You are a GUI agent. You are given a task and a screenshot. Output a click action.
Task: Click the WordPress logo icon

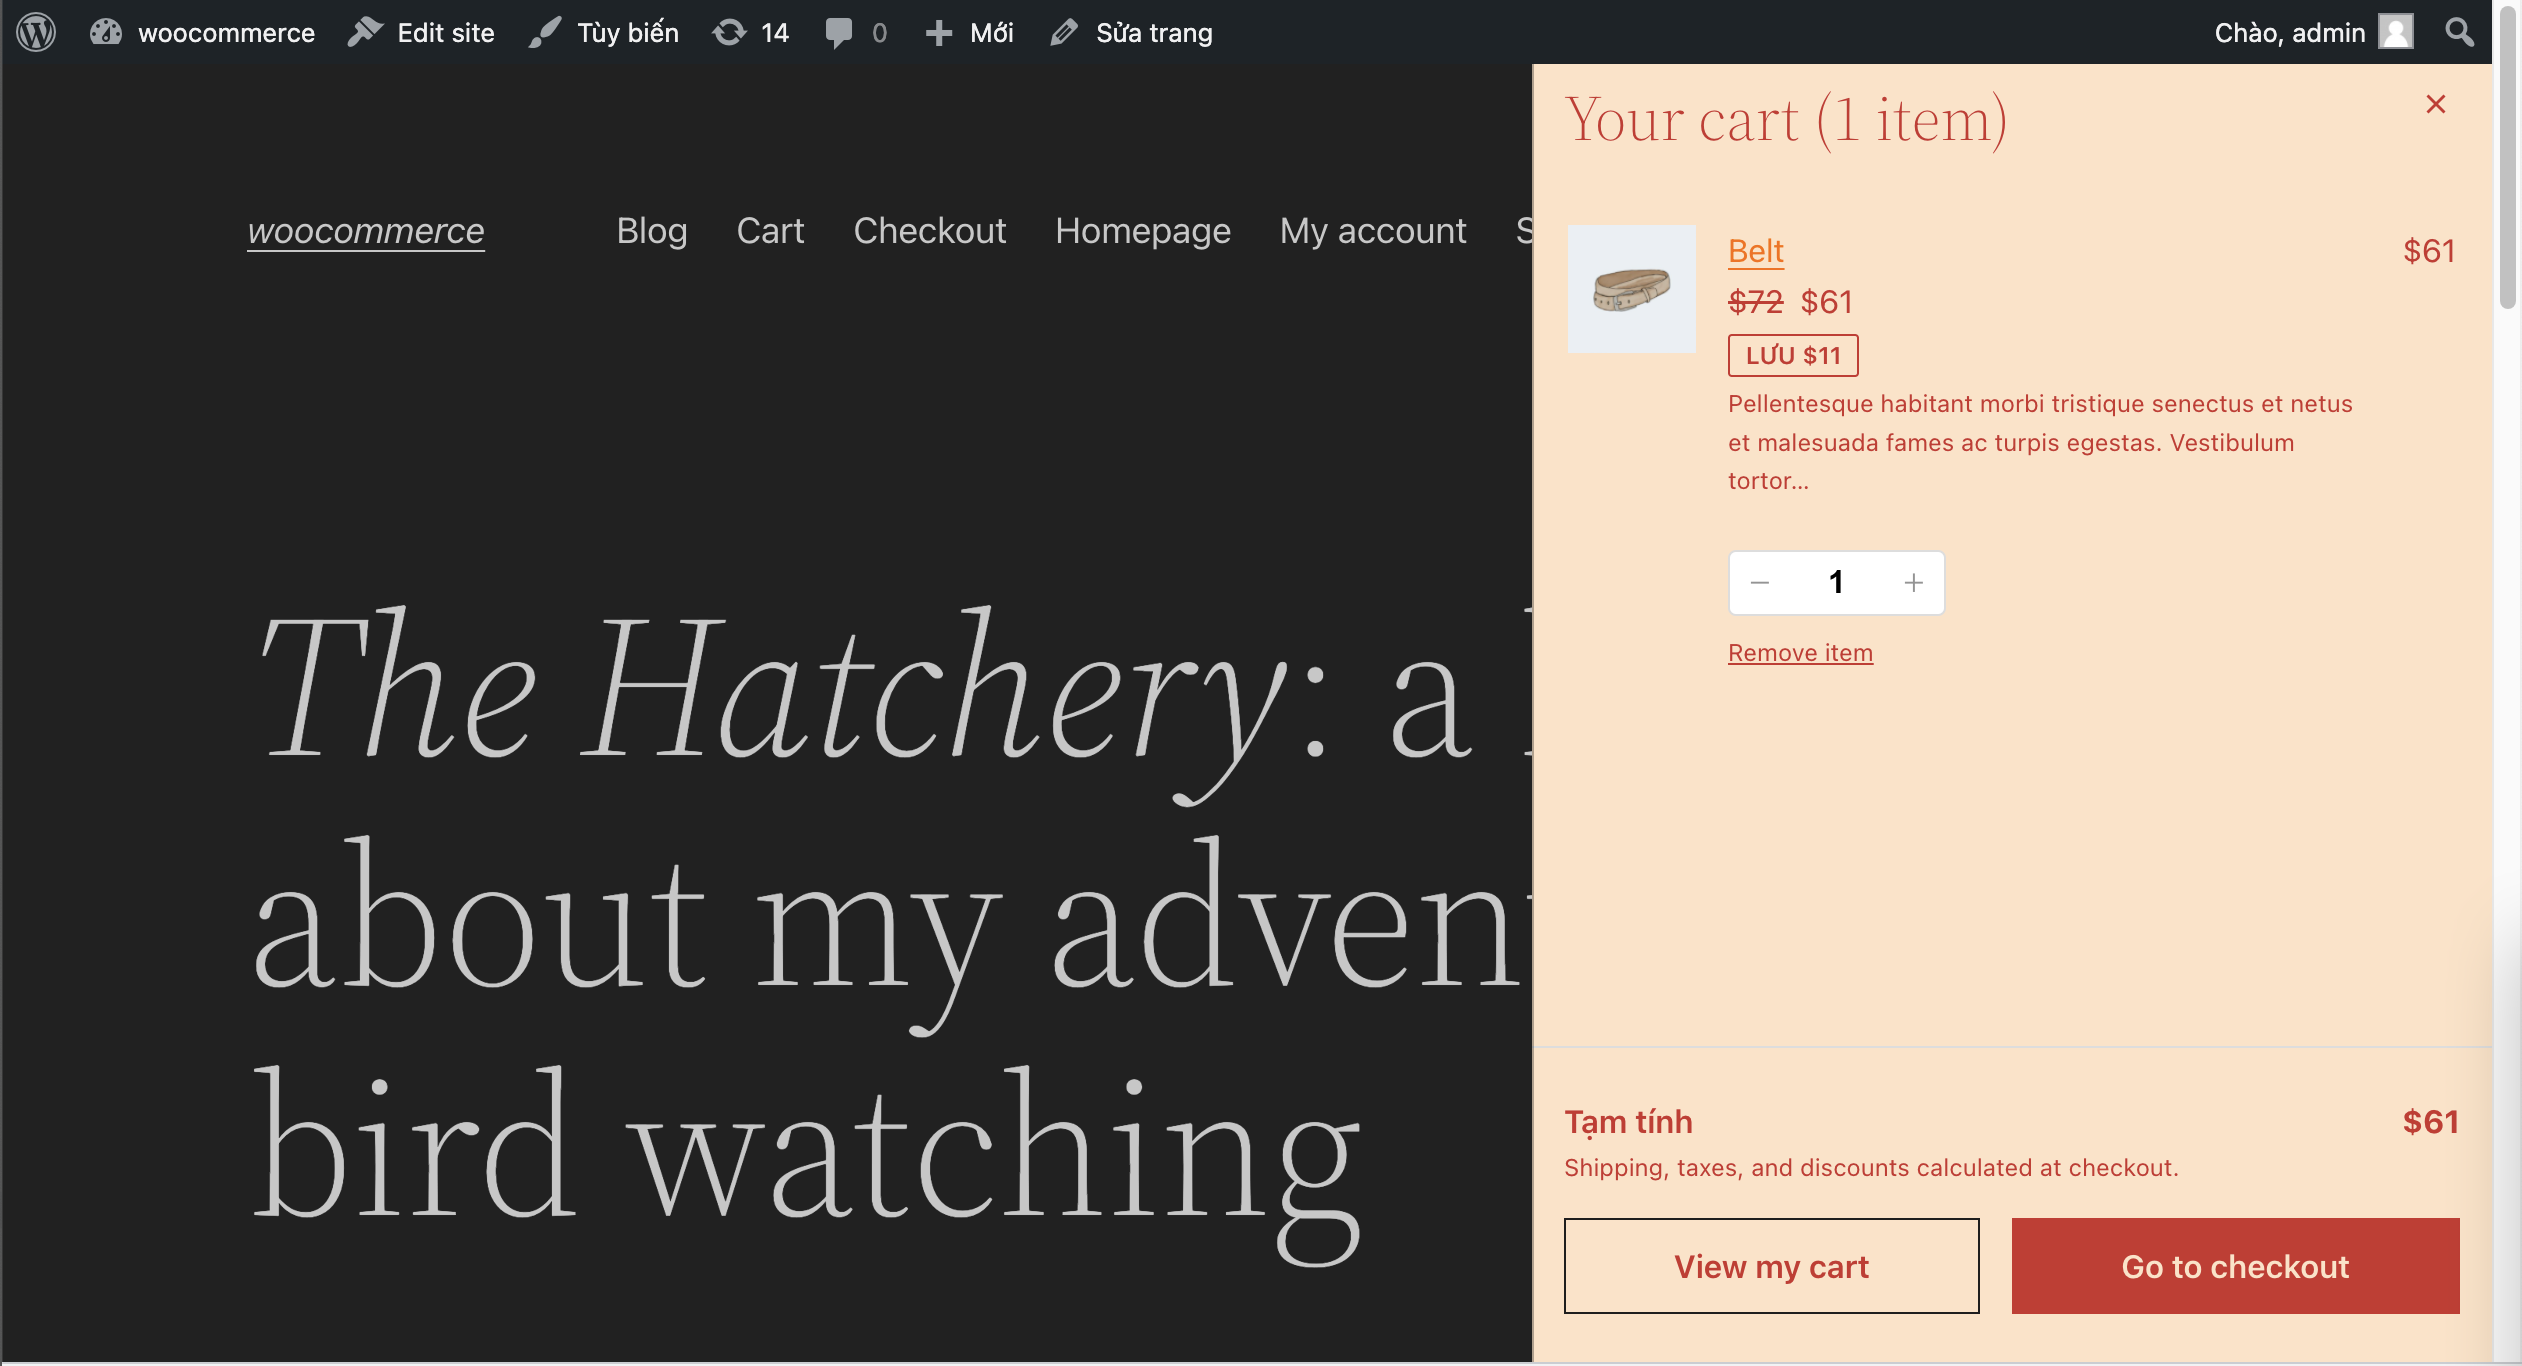pyautogui.click(x=36, y=32)
